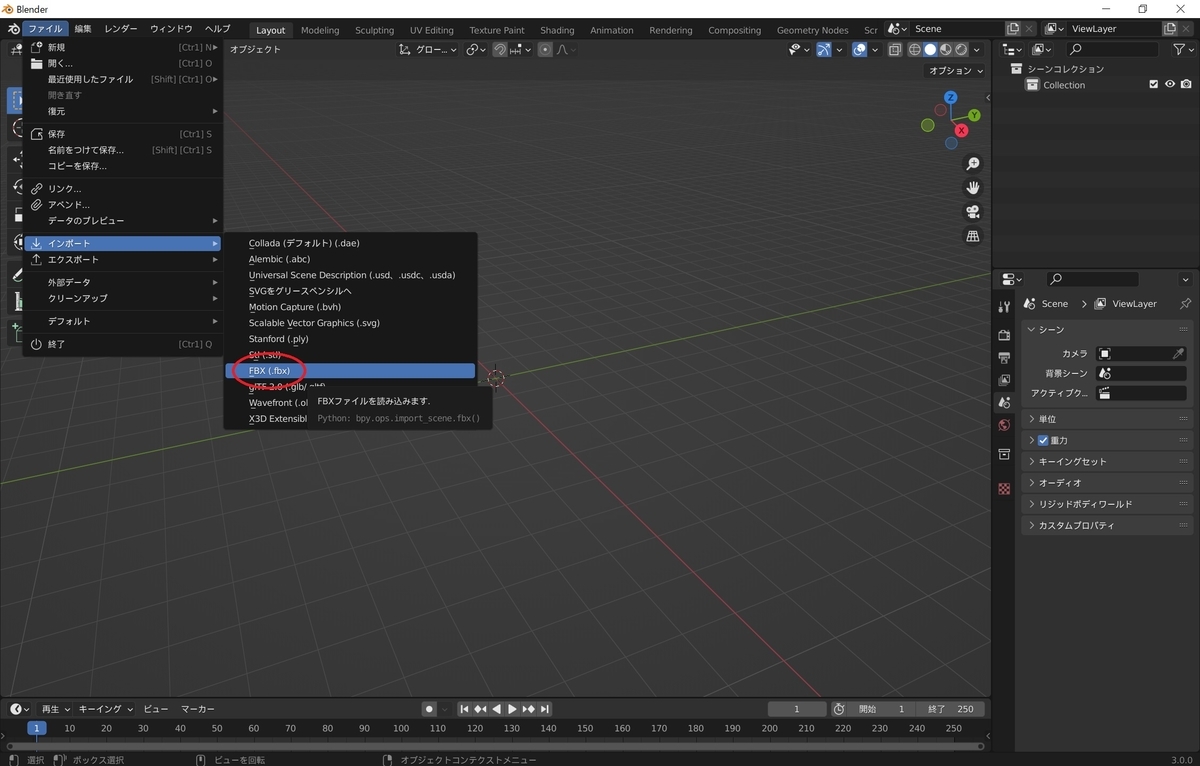1200x766 pixels.
Task: Uncheck the 重力 checkbox
Action: click(1043, 441)
